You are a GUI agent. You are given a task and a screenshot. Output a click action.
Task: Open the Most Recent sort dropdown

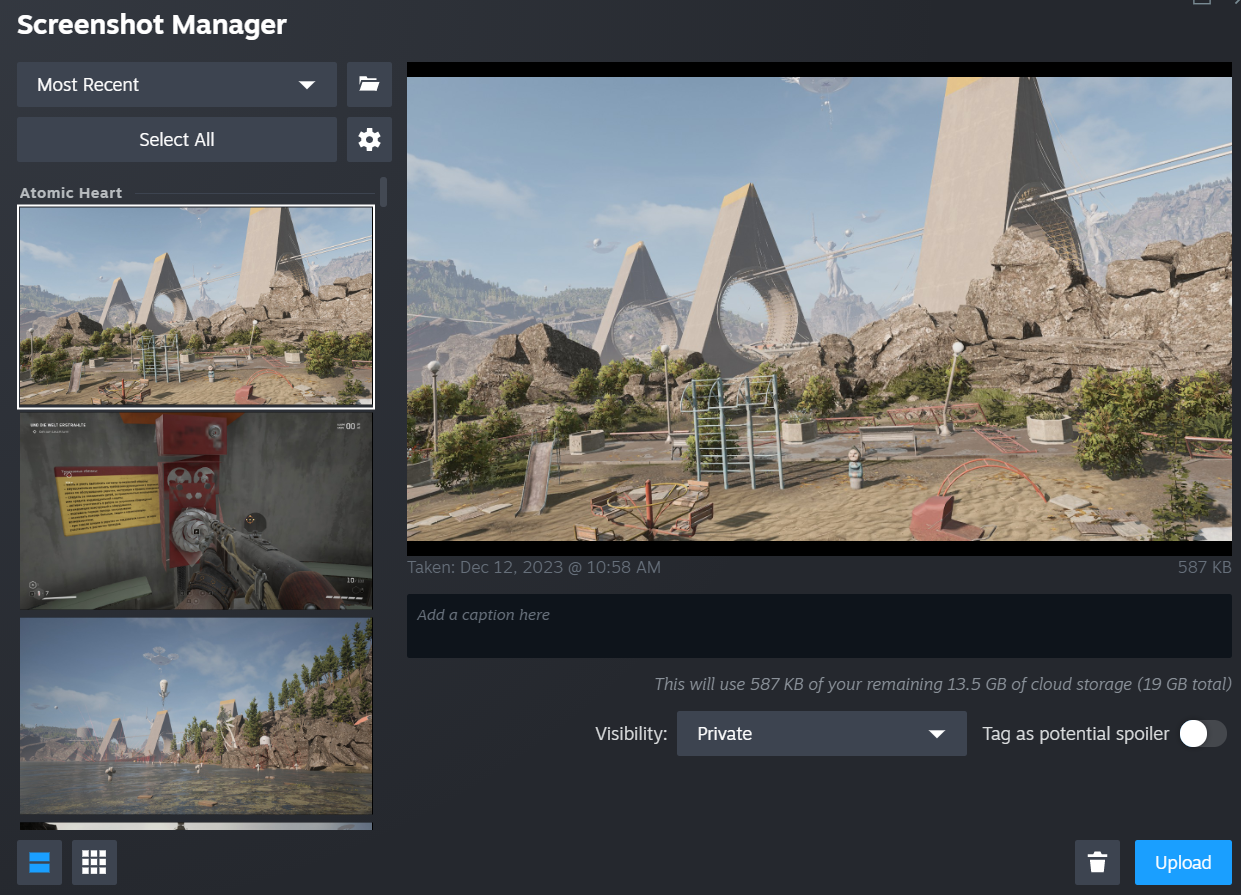point(177,84)
